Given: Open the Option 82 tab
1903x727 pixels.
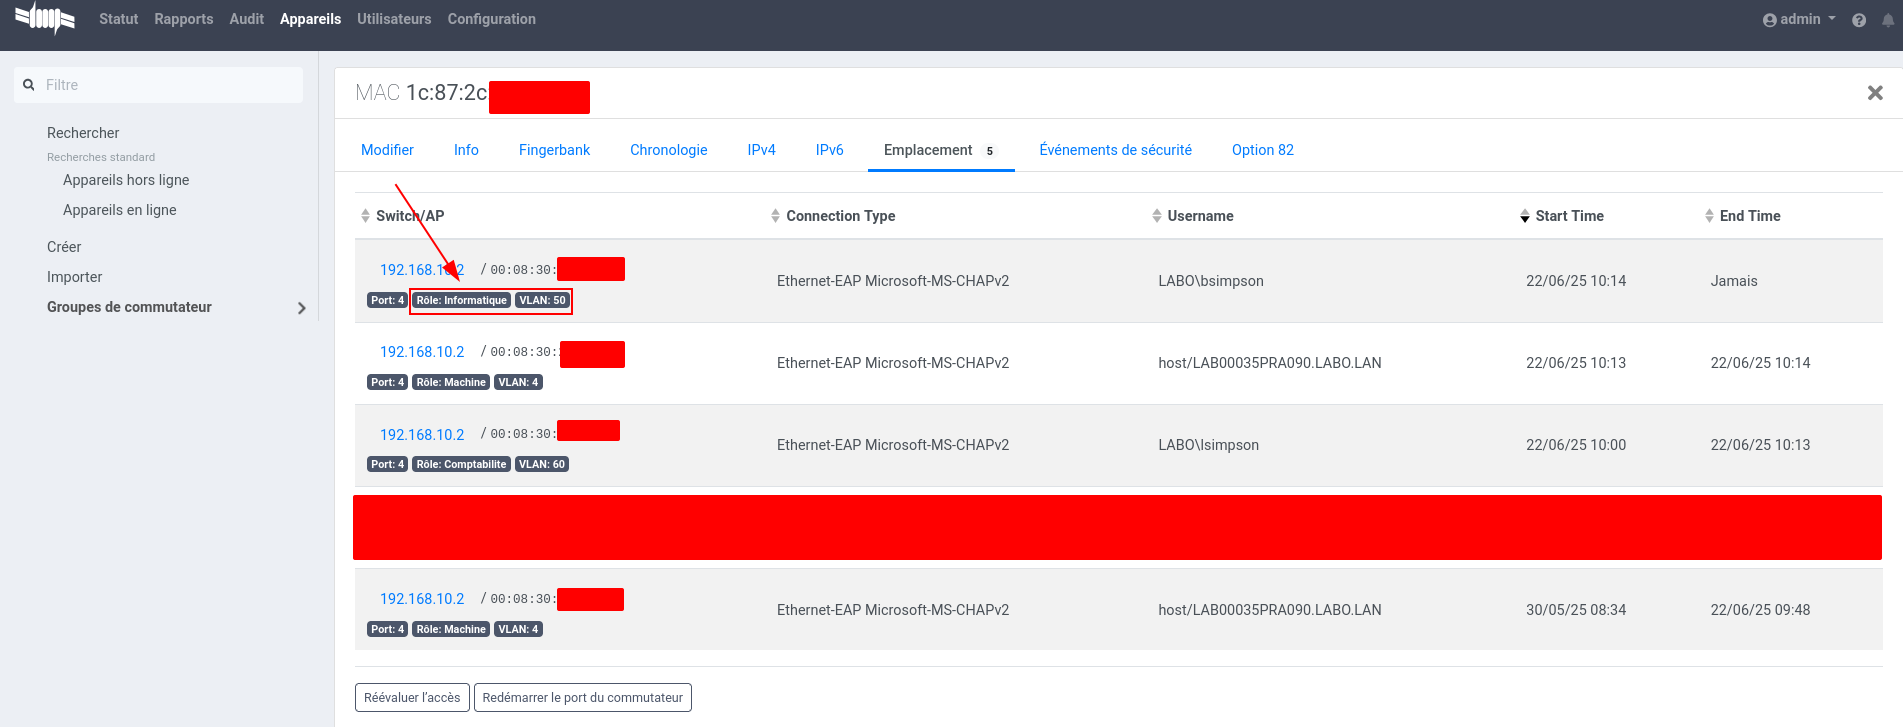Looking at the screenshot, I should point(1262,150).
